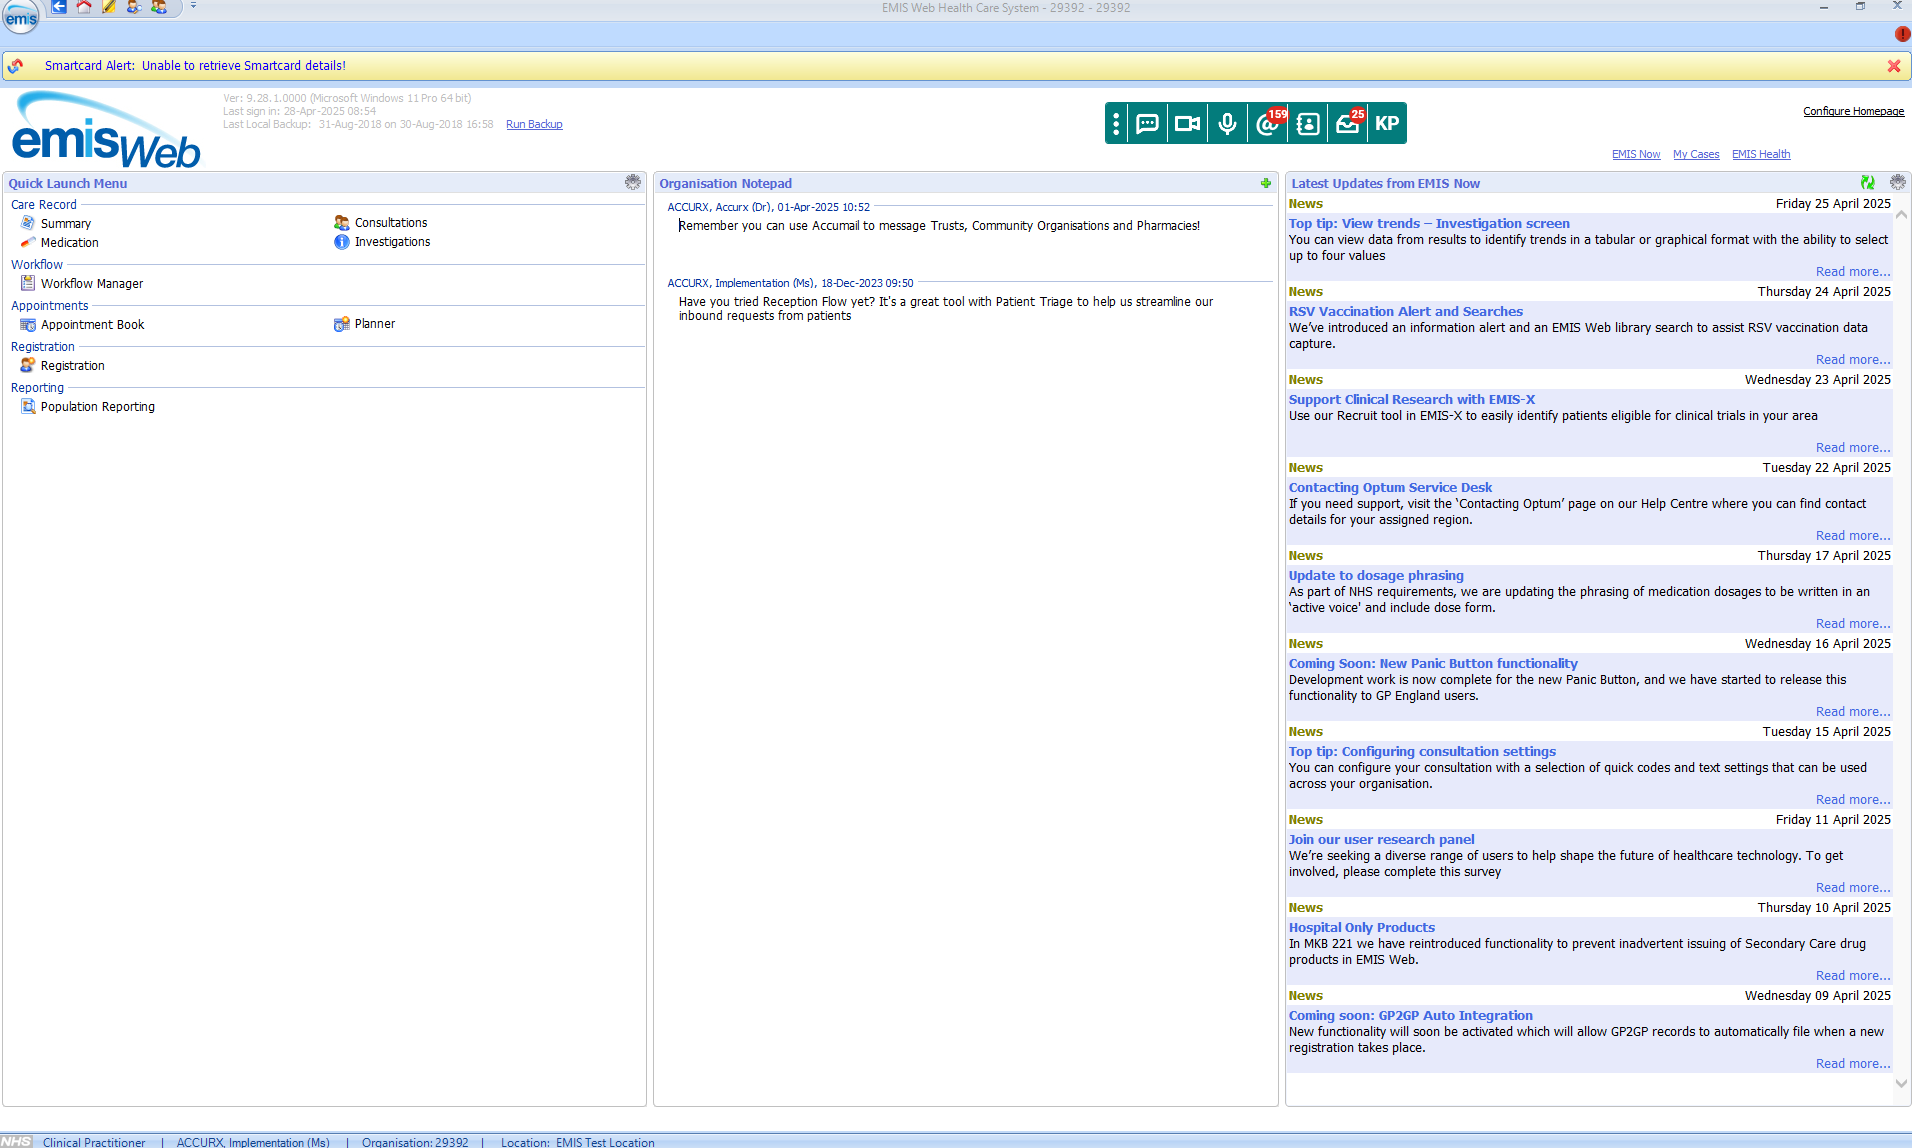Click 'Clinical Practitioner' in status bar

(94, 1142)
